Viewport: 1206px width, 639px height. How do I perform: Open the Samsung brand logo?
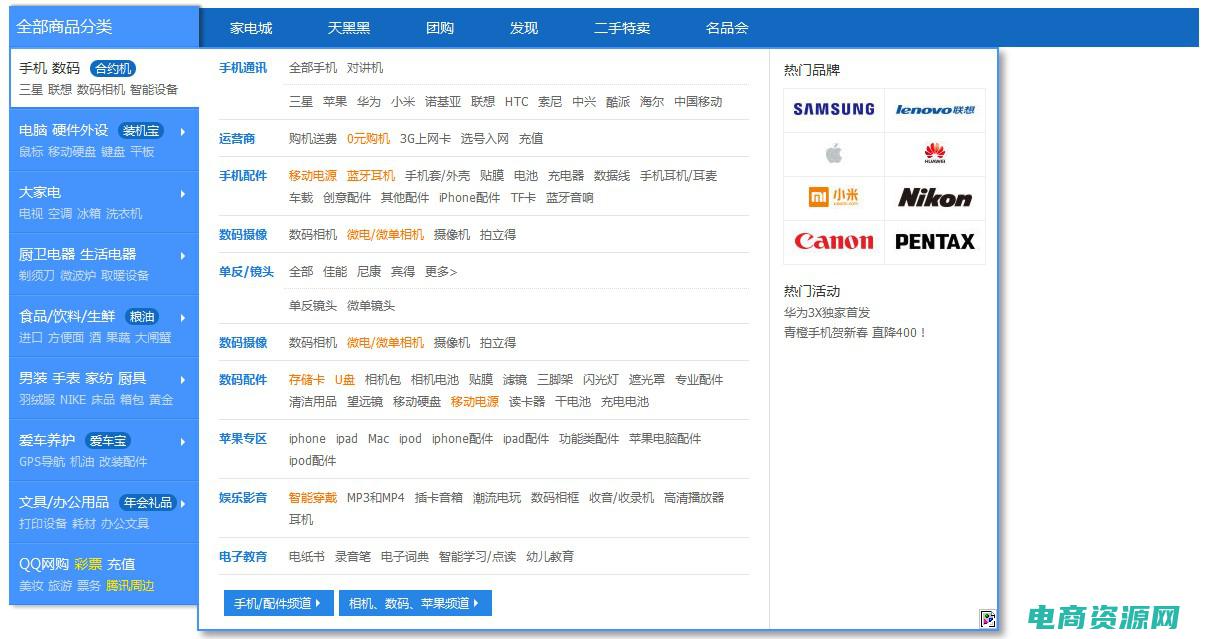pos(834,110)
